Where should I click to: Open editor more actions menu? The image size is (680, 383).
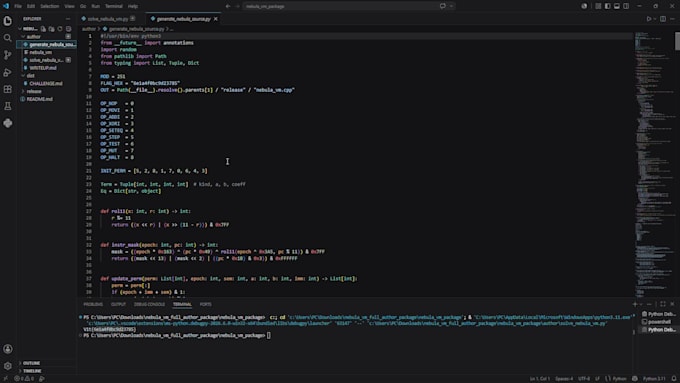click(x=672, y=19)
